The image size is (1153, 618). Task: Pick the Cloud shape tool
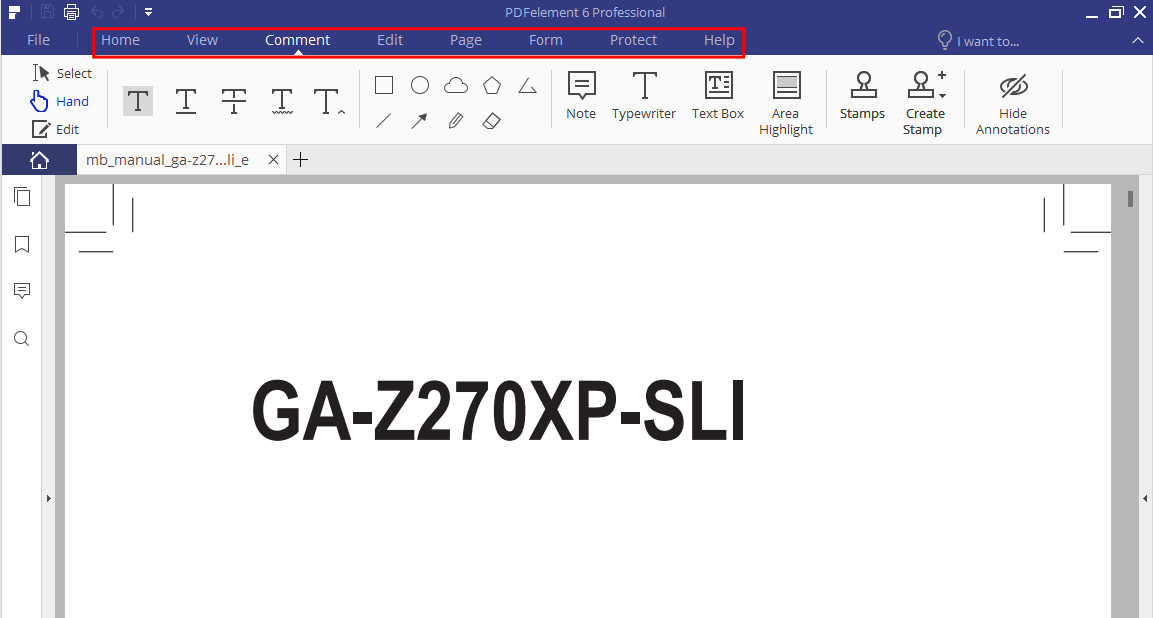pos(456,85)
